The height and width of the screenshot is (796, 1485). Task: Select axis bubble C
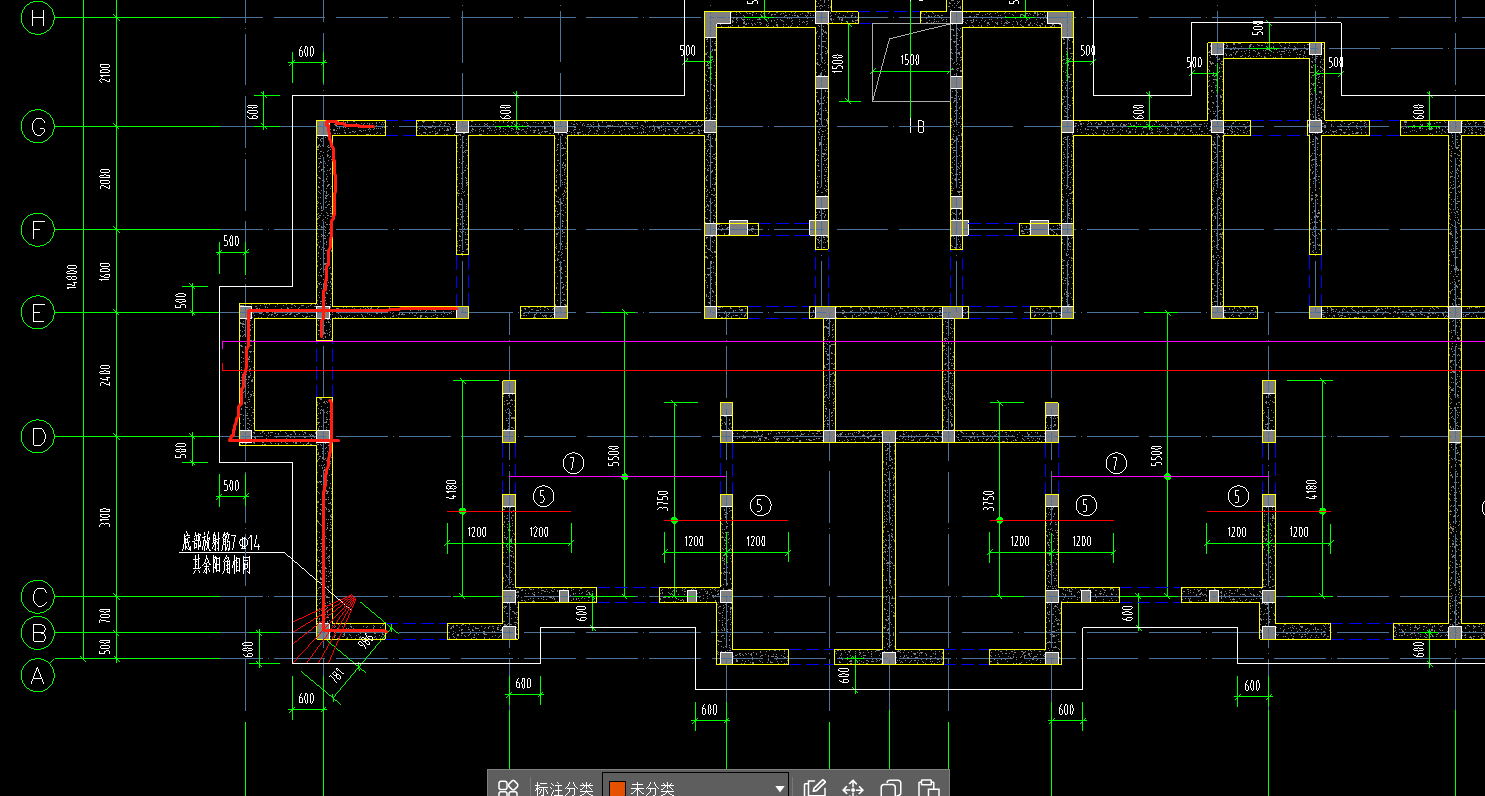coord(38,598)
